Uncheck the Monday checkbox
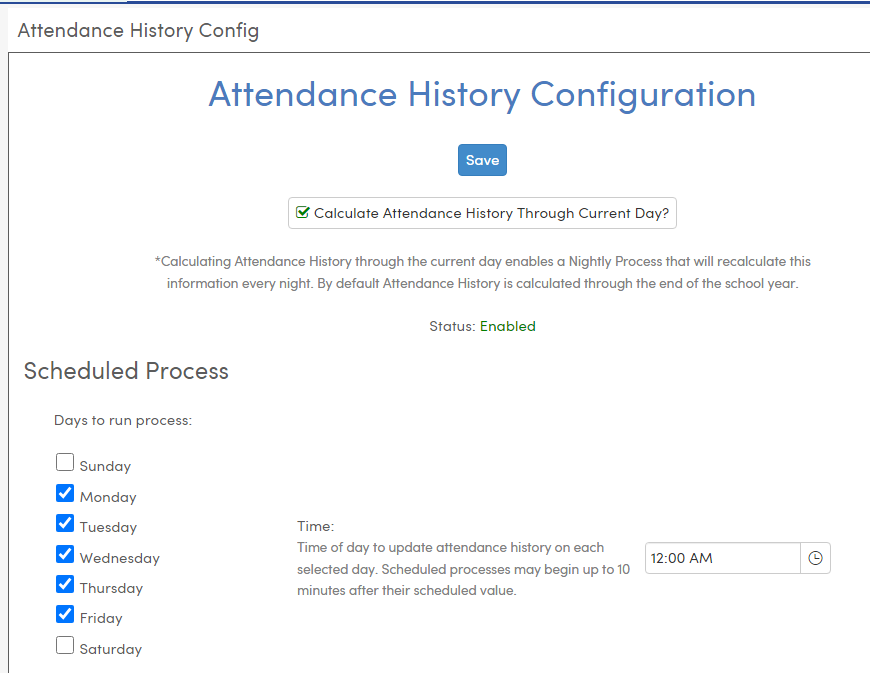The height and width of the screenshot is (673, 870). point(65,492)
